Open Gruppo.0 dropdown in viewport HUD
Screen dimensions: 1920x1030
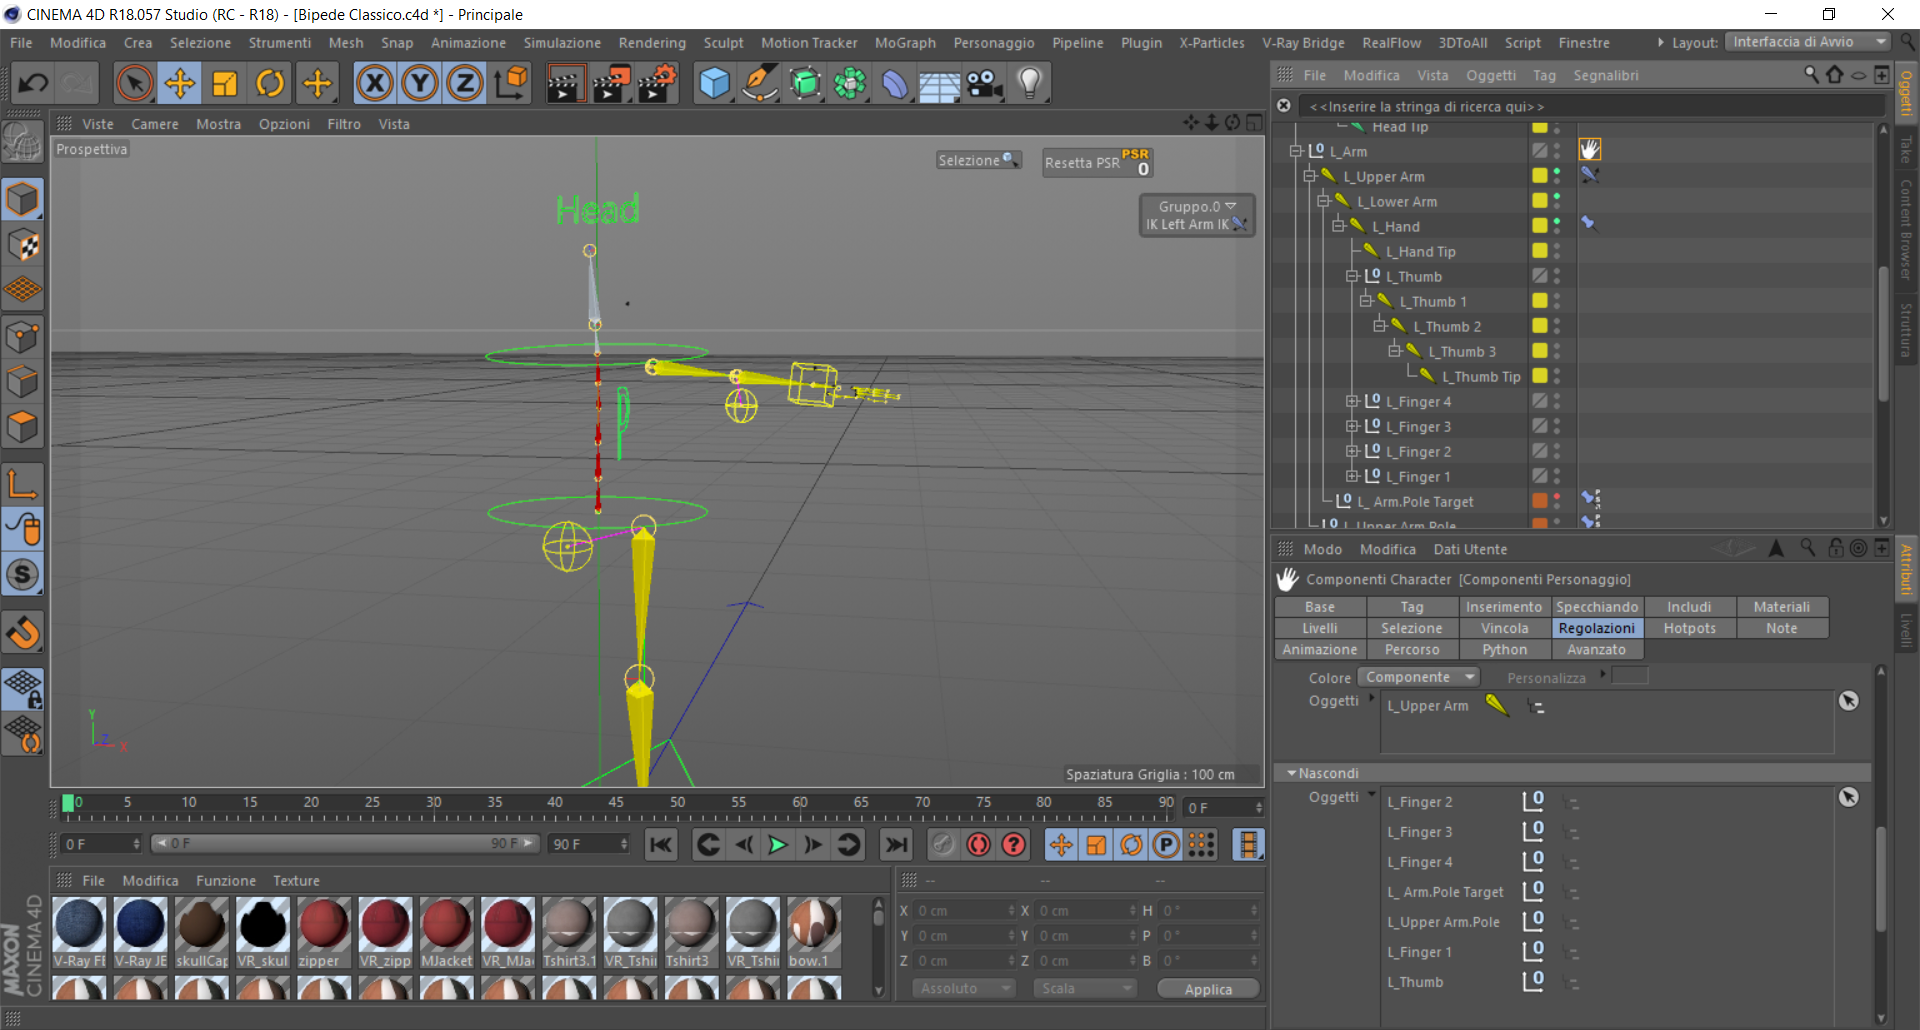[1196, 207]
